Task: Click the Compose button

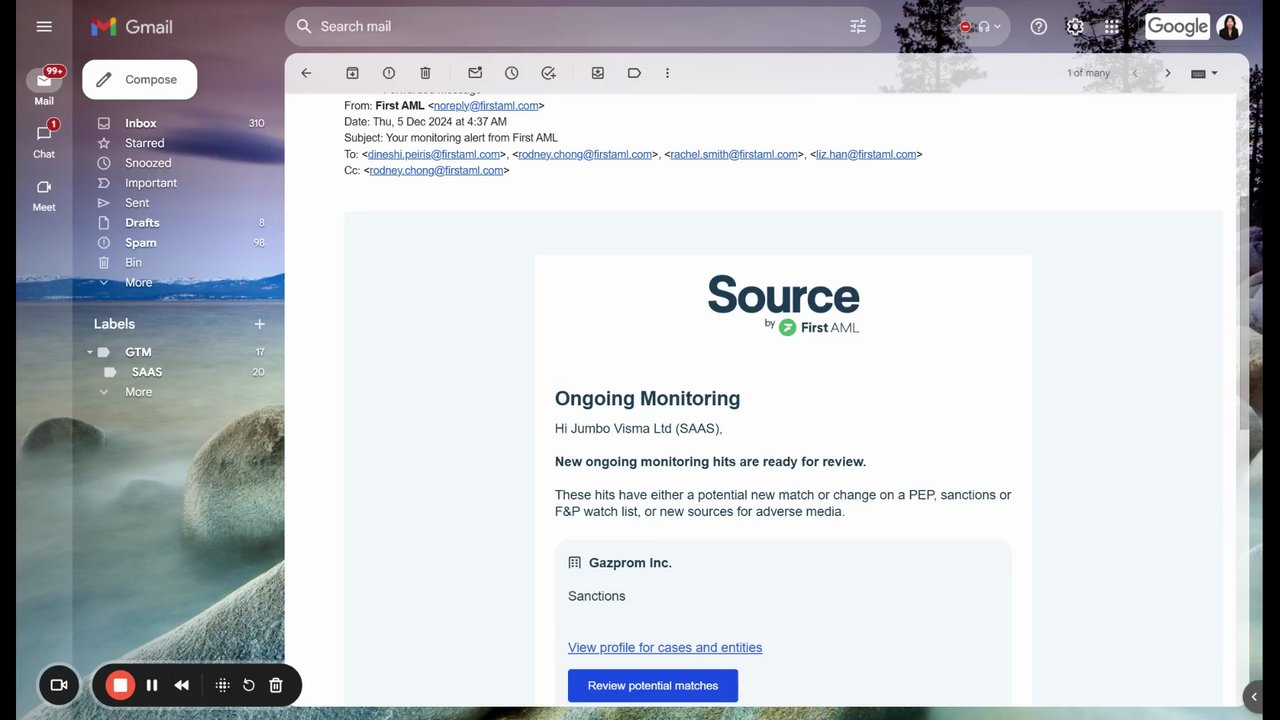Action: click(x=140, y=80)
